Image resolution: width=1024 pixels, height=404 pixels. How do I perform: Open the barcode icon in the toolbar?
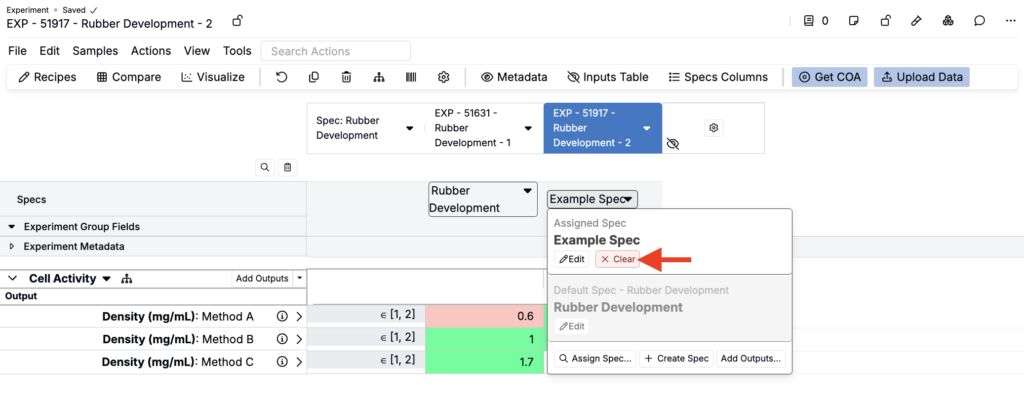pos(411,77)
